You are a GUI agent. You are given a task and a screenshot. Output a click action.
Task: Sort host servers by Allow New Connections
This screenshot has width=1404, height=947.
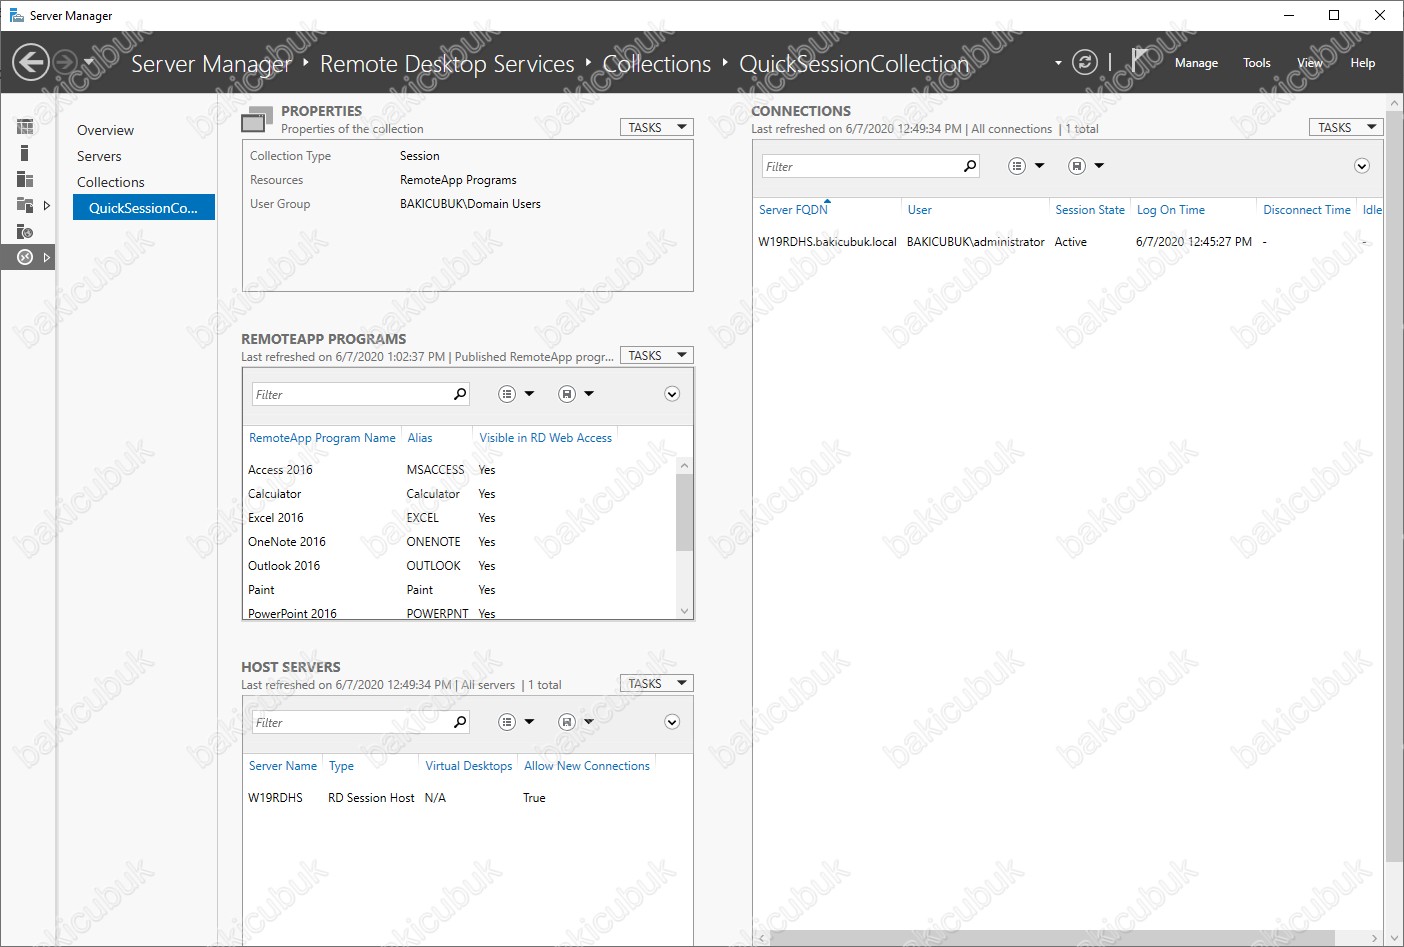pyautogui.click(x=587, y=766)
